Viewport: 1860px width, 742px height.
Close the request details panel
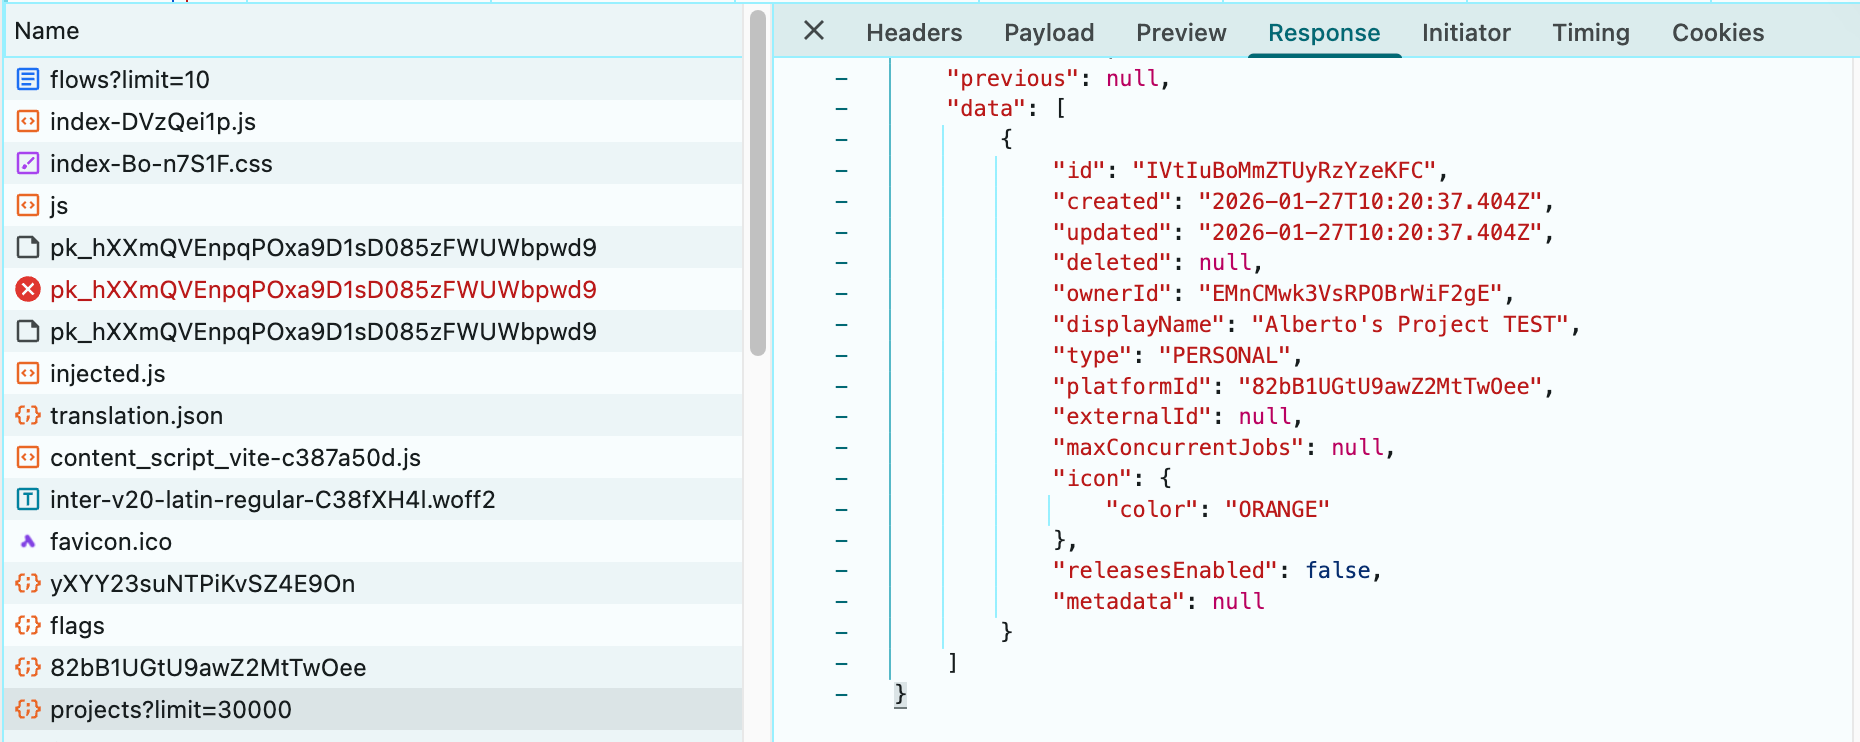tap(814, 31)
